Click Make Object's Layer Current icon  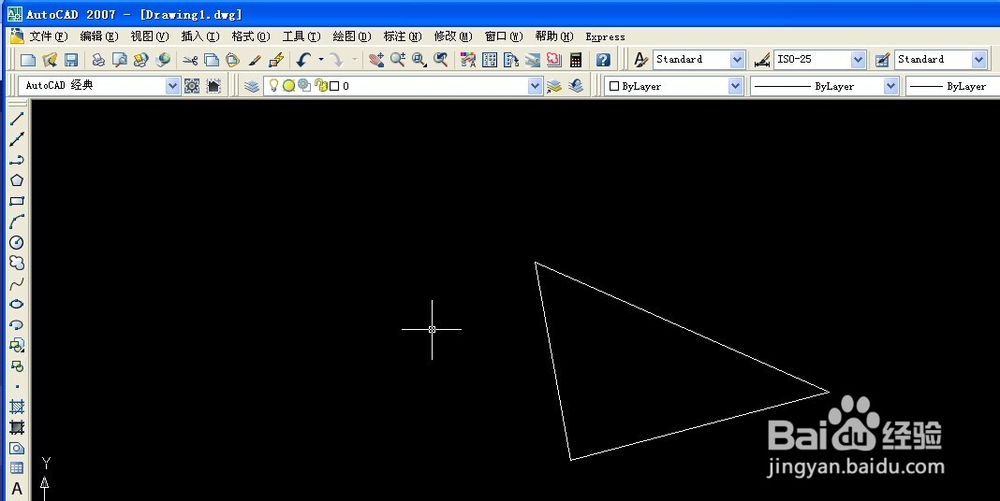coord(554,85)
